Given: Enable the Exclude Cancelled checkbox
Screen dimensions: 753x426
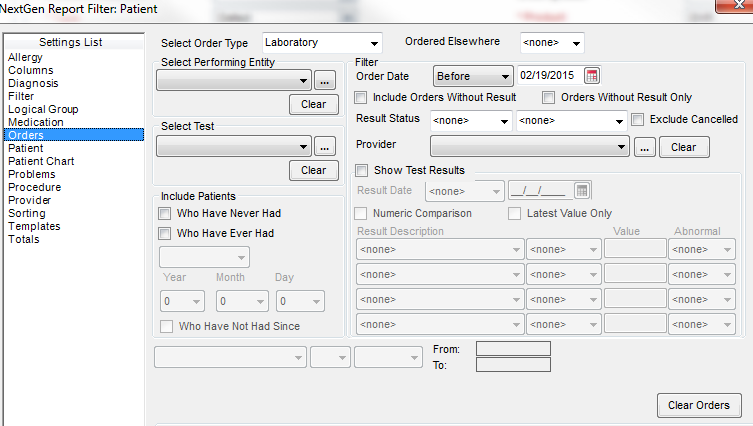Looking at the screenshot, I should coord(637,119).
